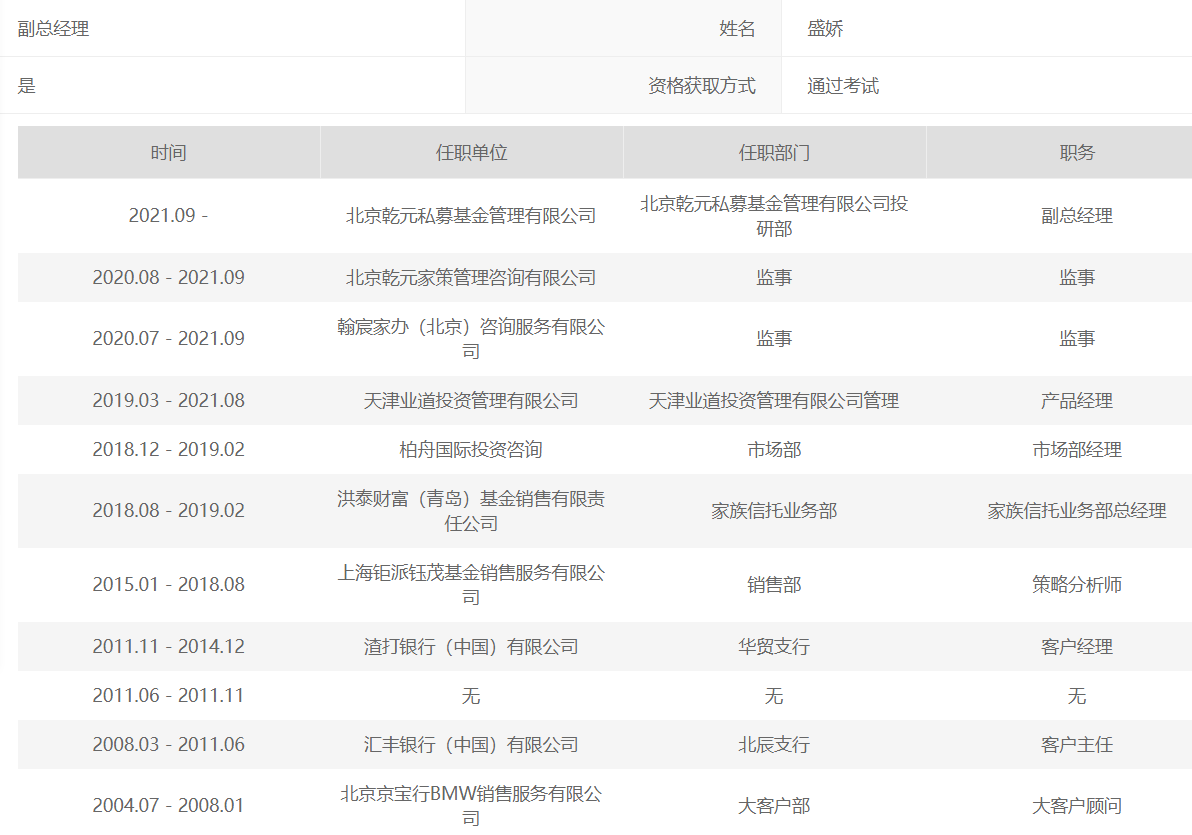Click the '姓名' label
The image size is (1192, 835).
pos(737,29)
